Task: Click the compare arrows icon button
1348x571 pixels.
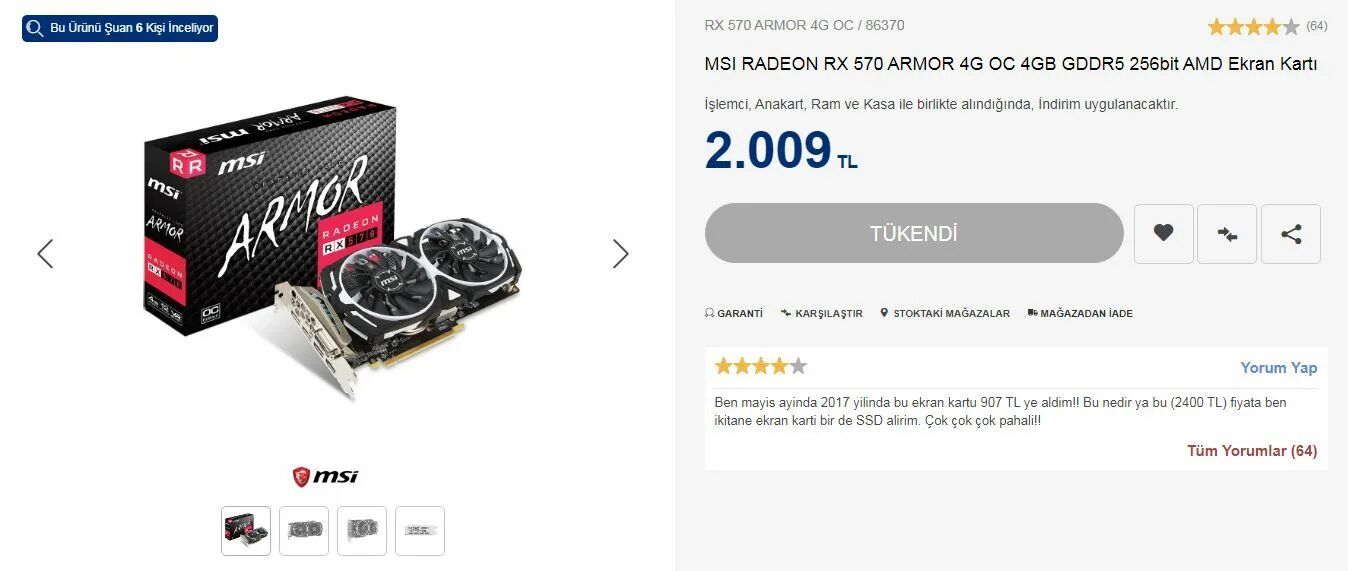Action: click(1227, 234)
